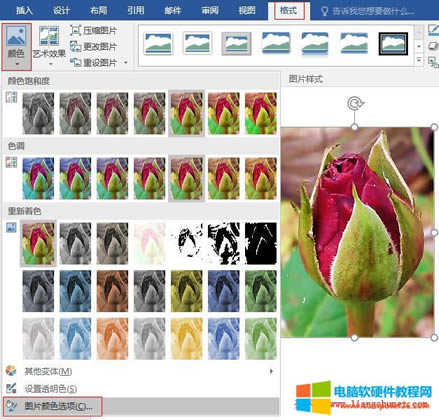
Task: Select black and white 50% recolor
Action: (x=223, y=243)
